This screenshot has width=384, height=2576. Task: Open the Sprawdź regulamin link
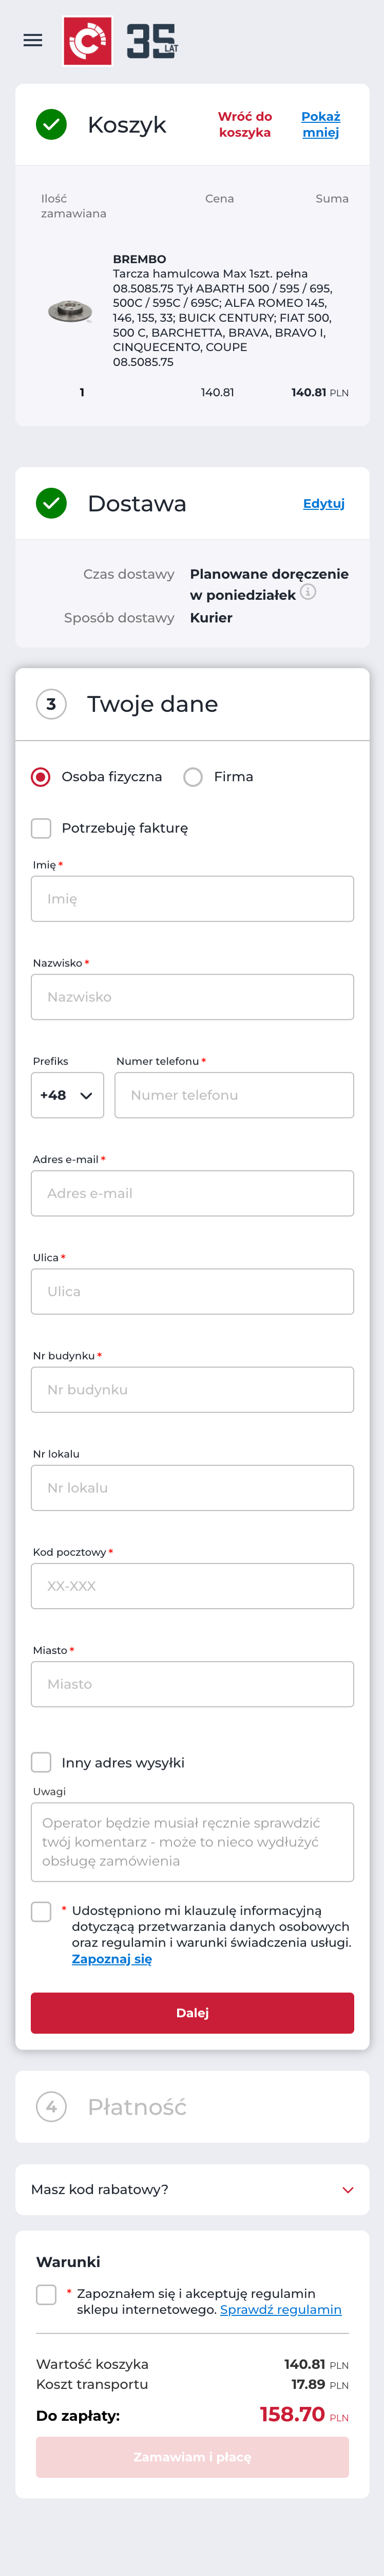click(281, 2309)
